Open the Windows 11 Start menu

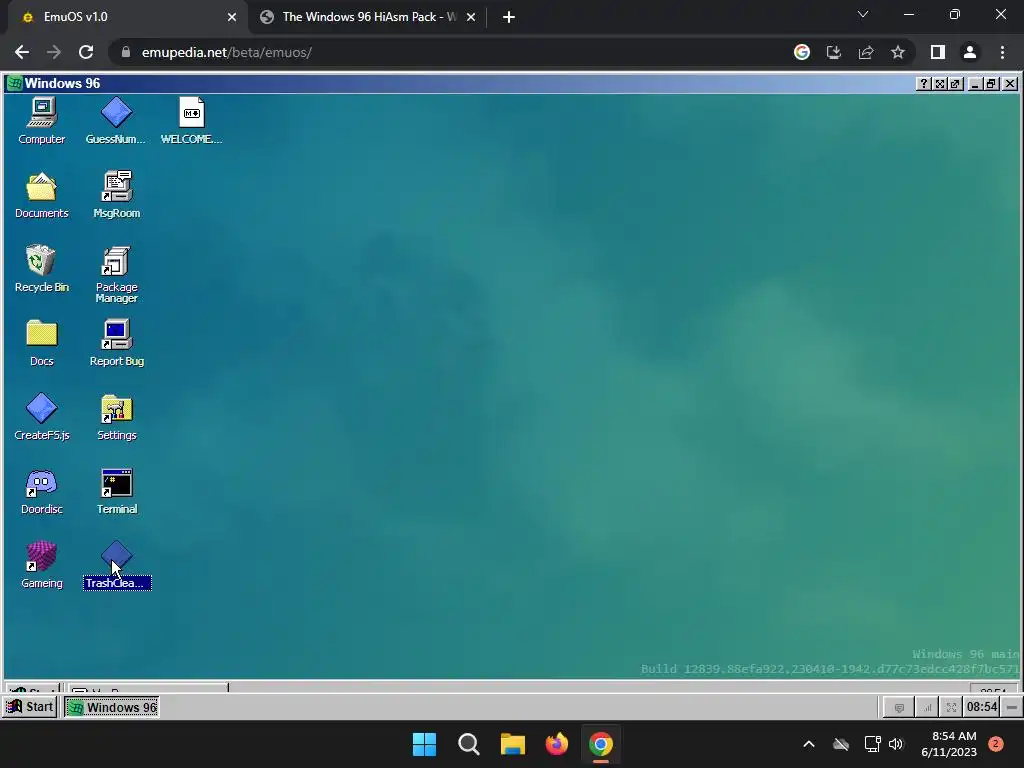424,744
